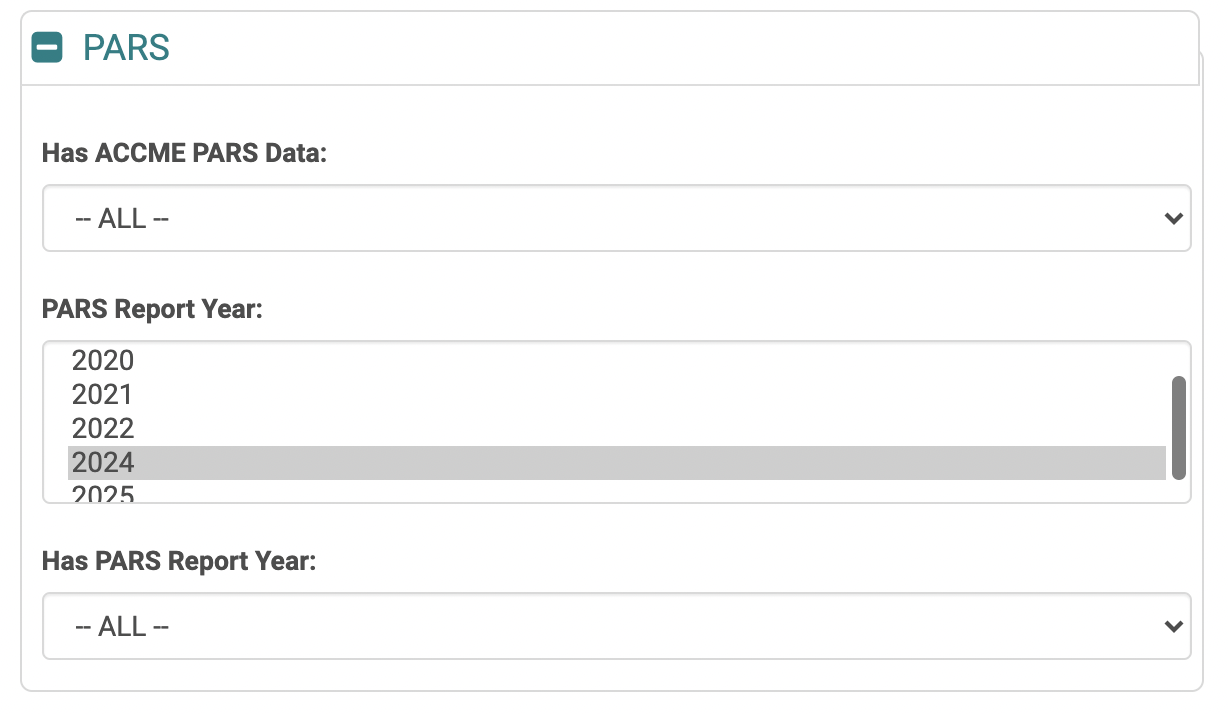Viewport: 1228px width, 714px height.
Task: Click the highlighted 2024 year option
Action: [x=103, y=462]
